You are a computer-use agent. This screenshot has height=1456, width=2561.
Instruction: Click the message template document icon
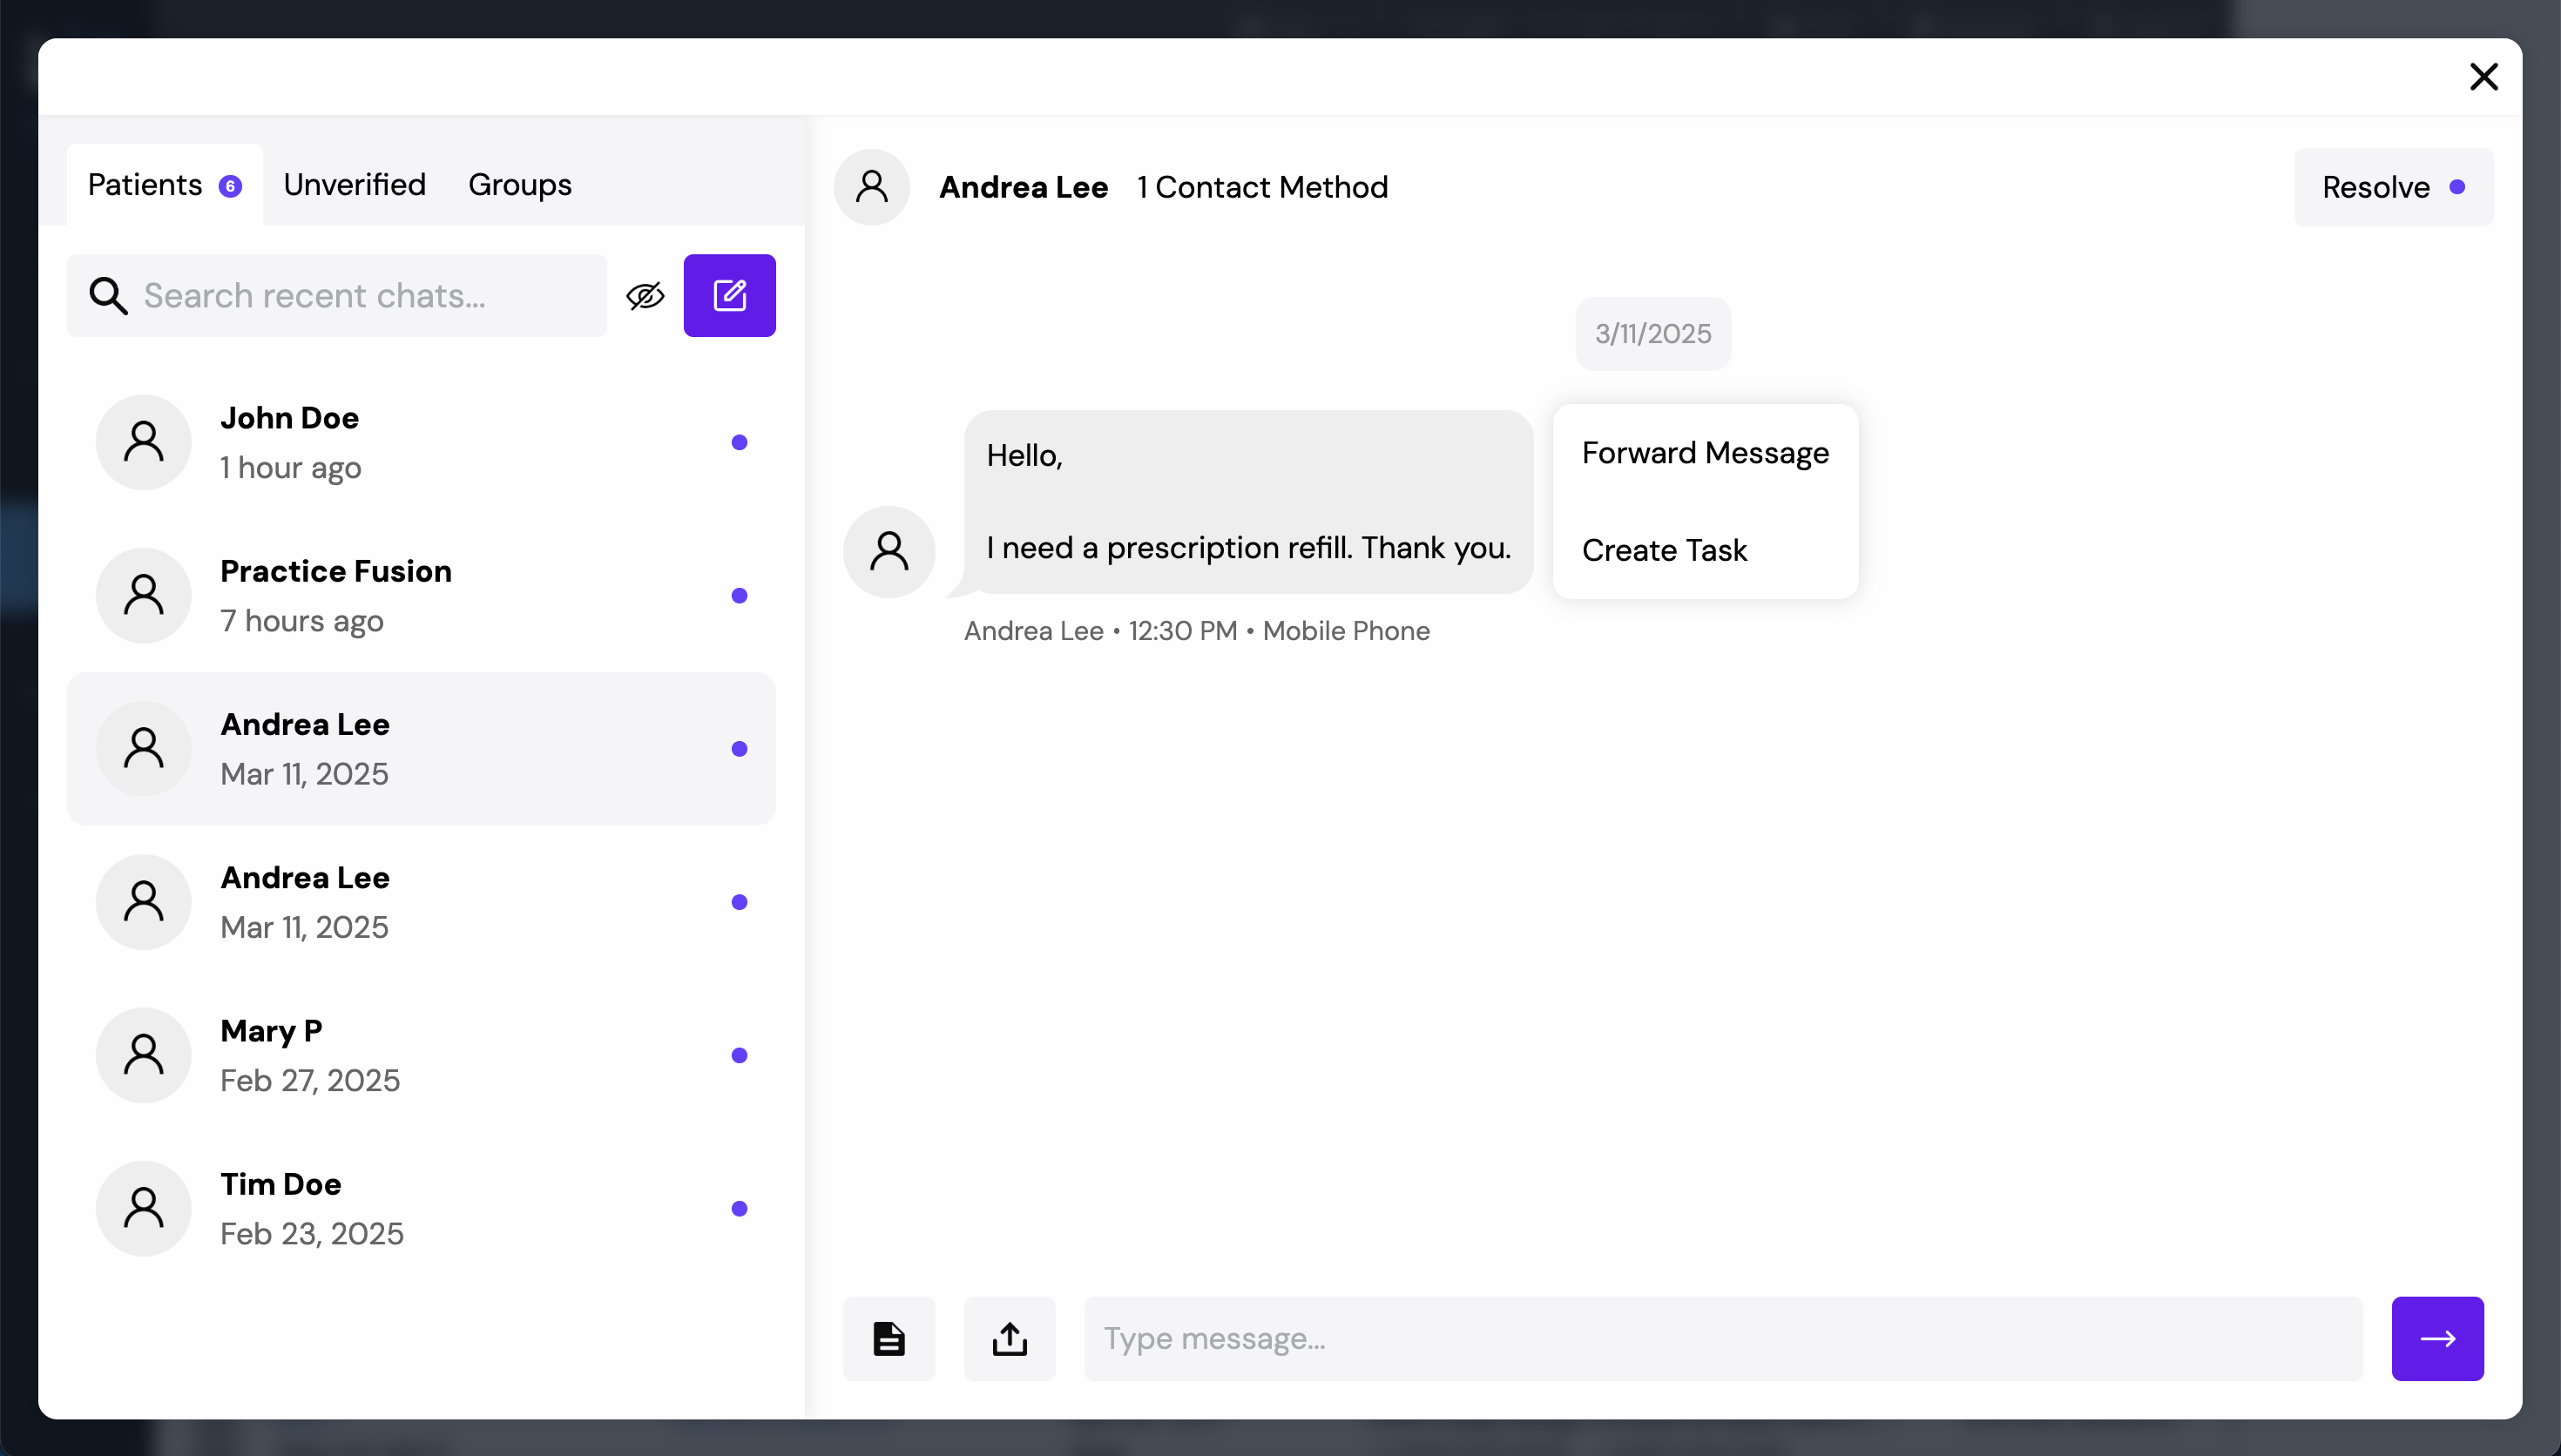888,1338
